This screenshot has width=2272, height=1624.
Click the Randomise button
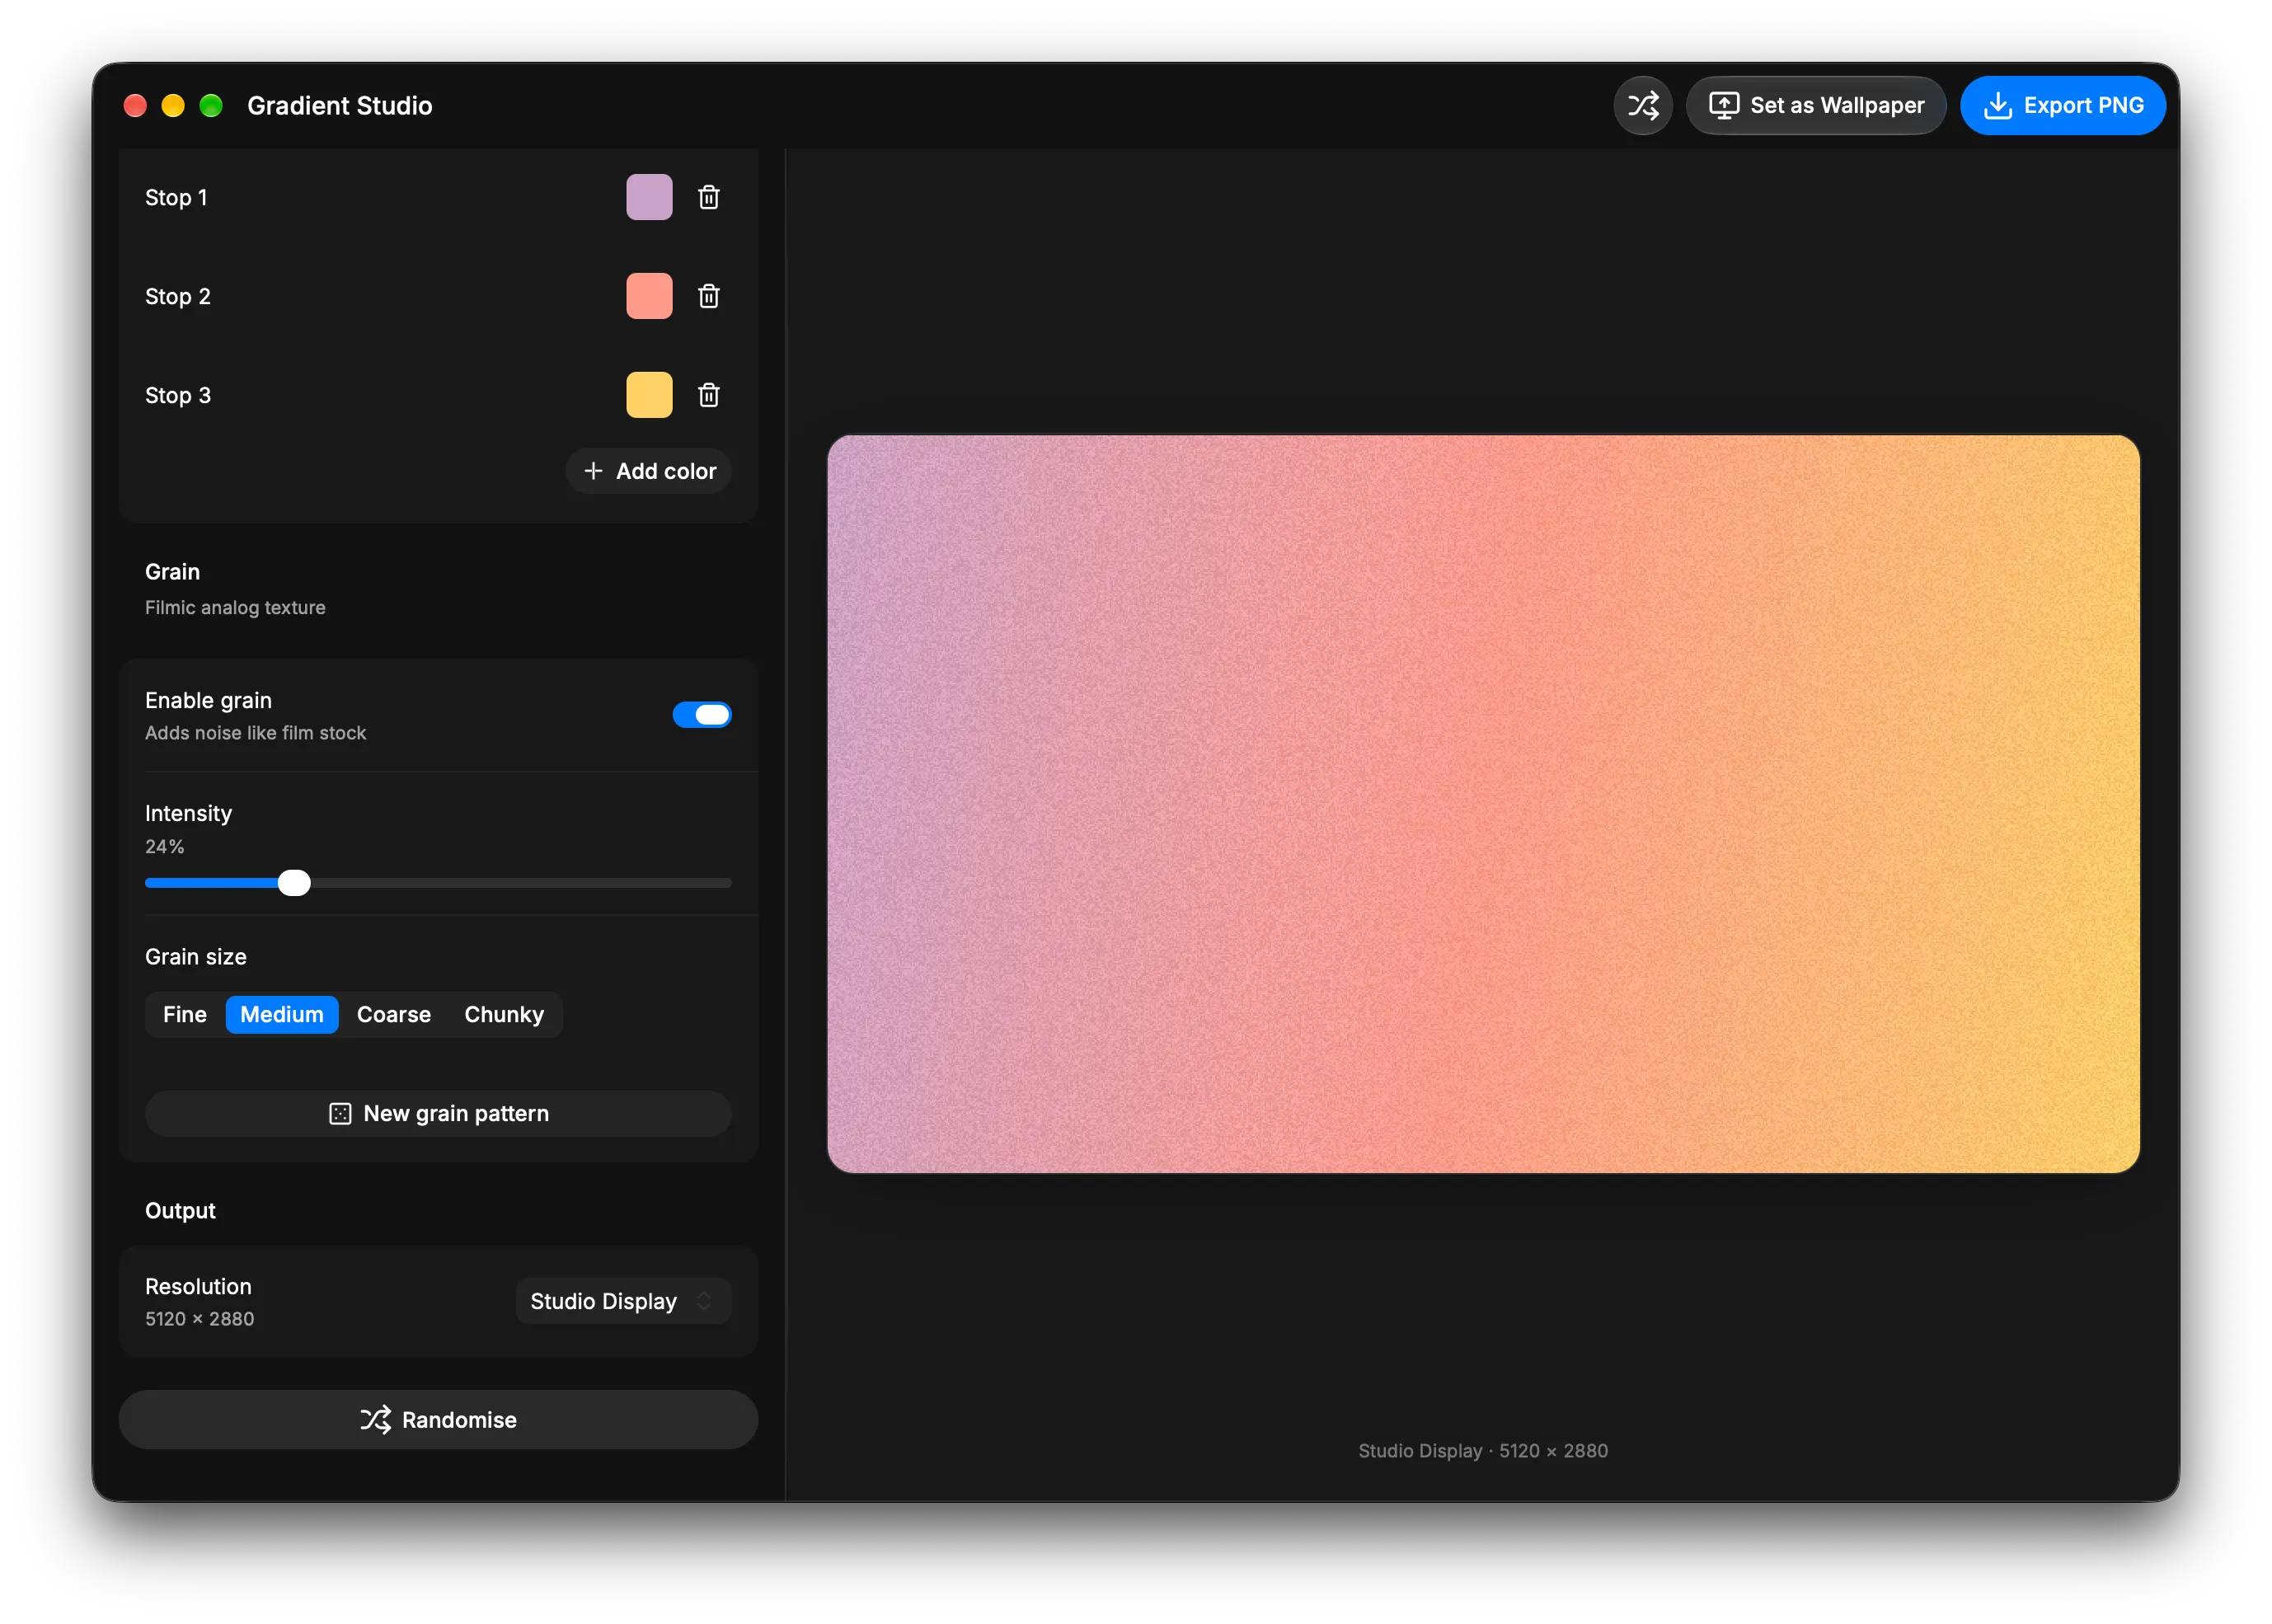coord(438,1420)
